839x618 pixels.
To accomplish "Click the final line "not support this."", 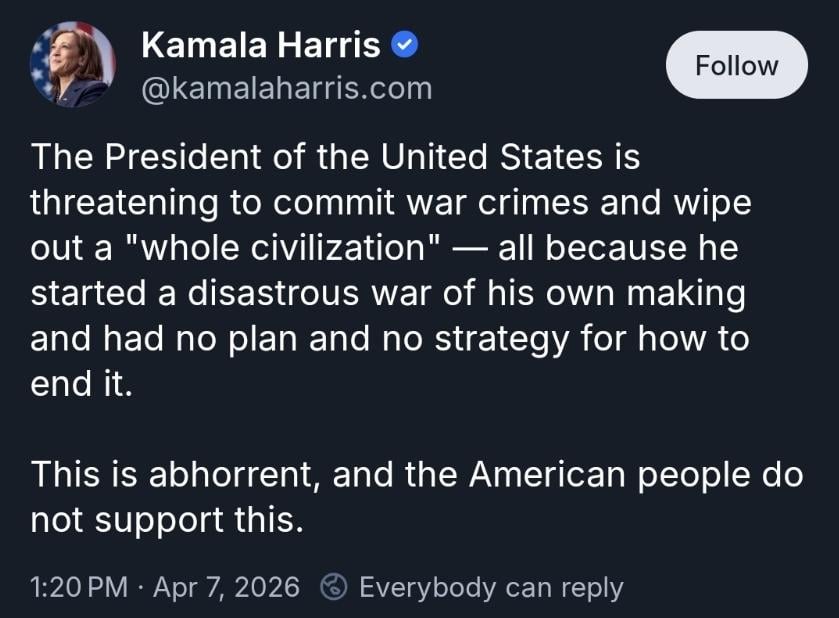I will coord(167,520).
